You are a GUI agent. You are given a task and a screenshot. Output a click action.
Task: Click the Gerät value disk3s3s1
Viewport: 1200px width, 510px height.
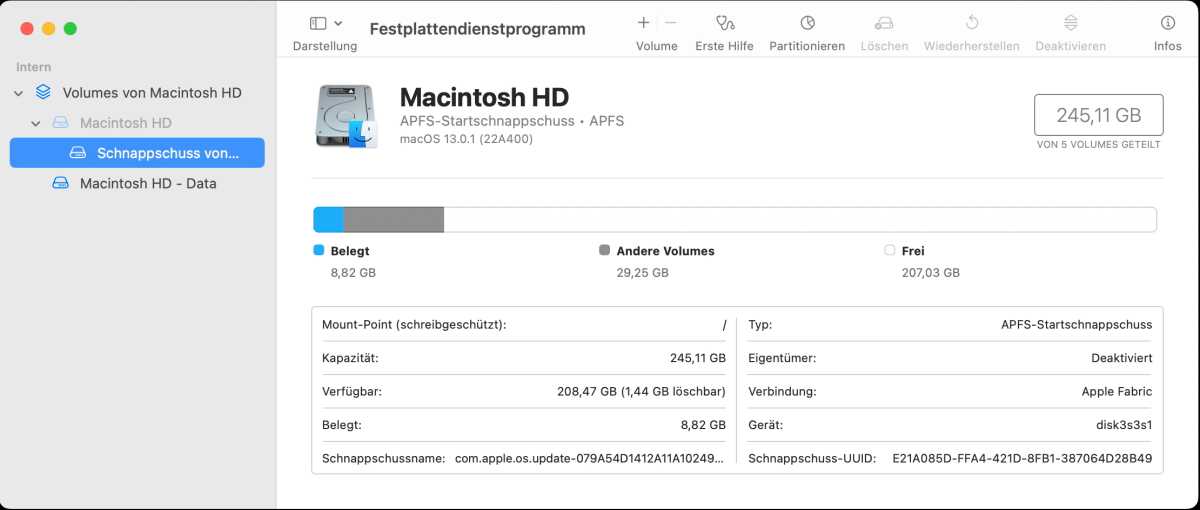point(1124,425)
